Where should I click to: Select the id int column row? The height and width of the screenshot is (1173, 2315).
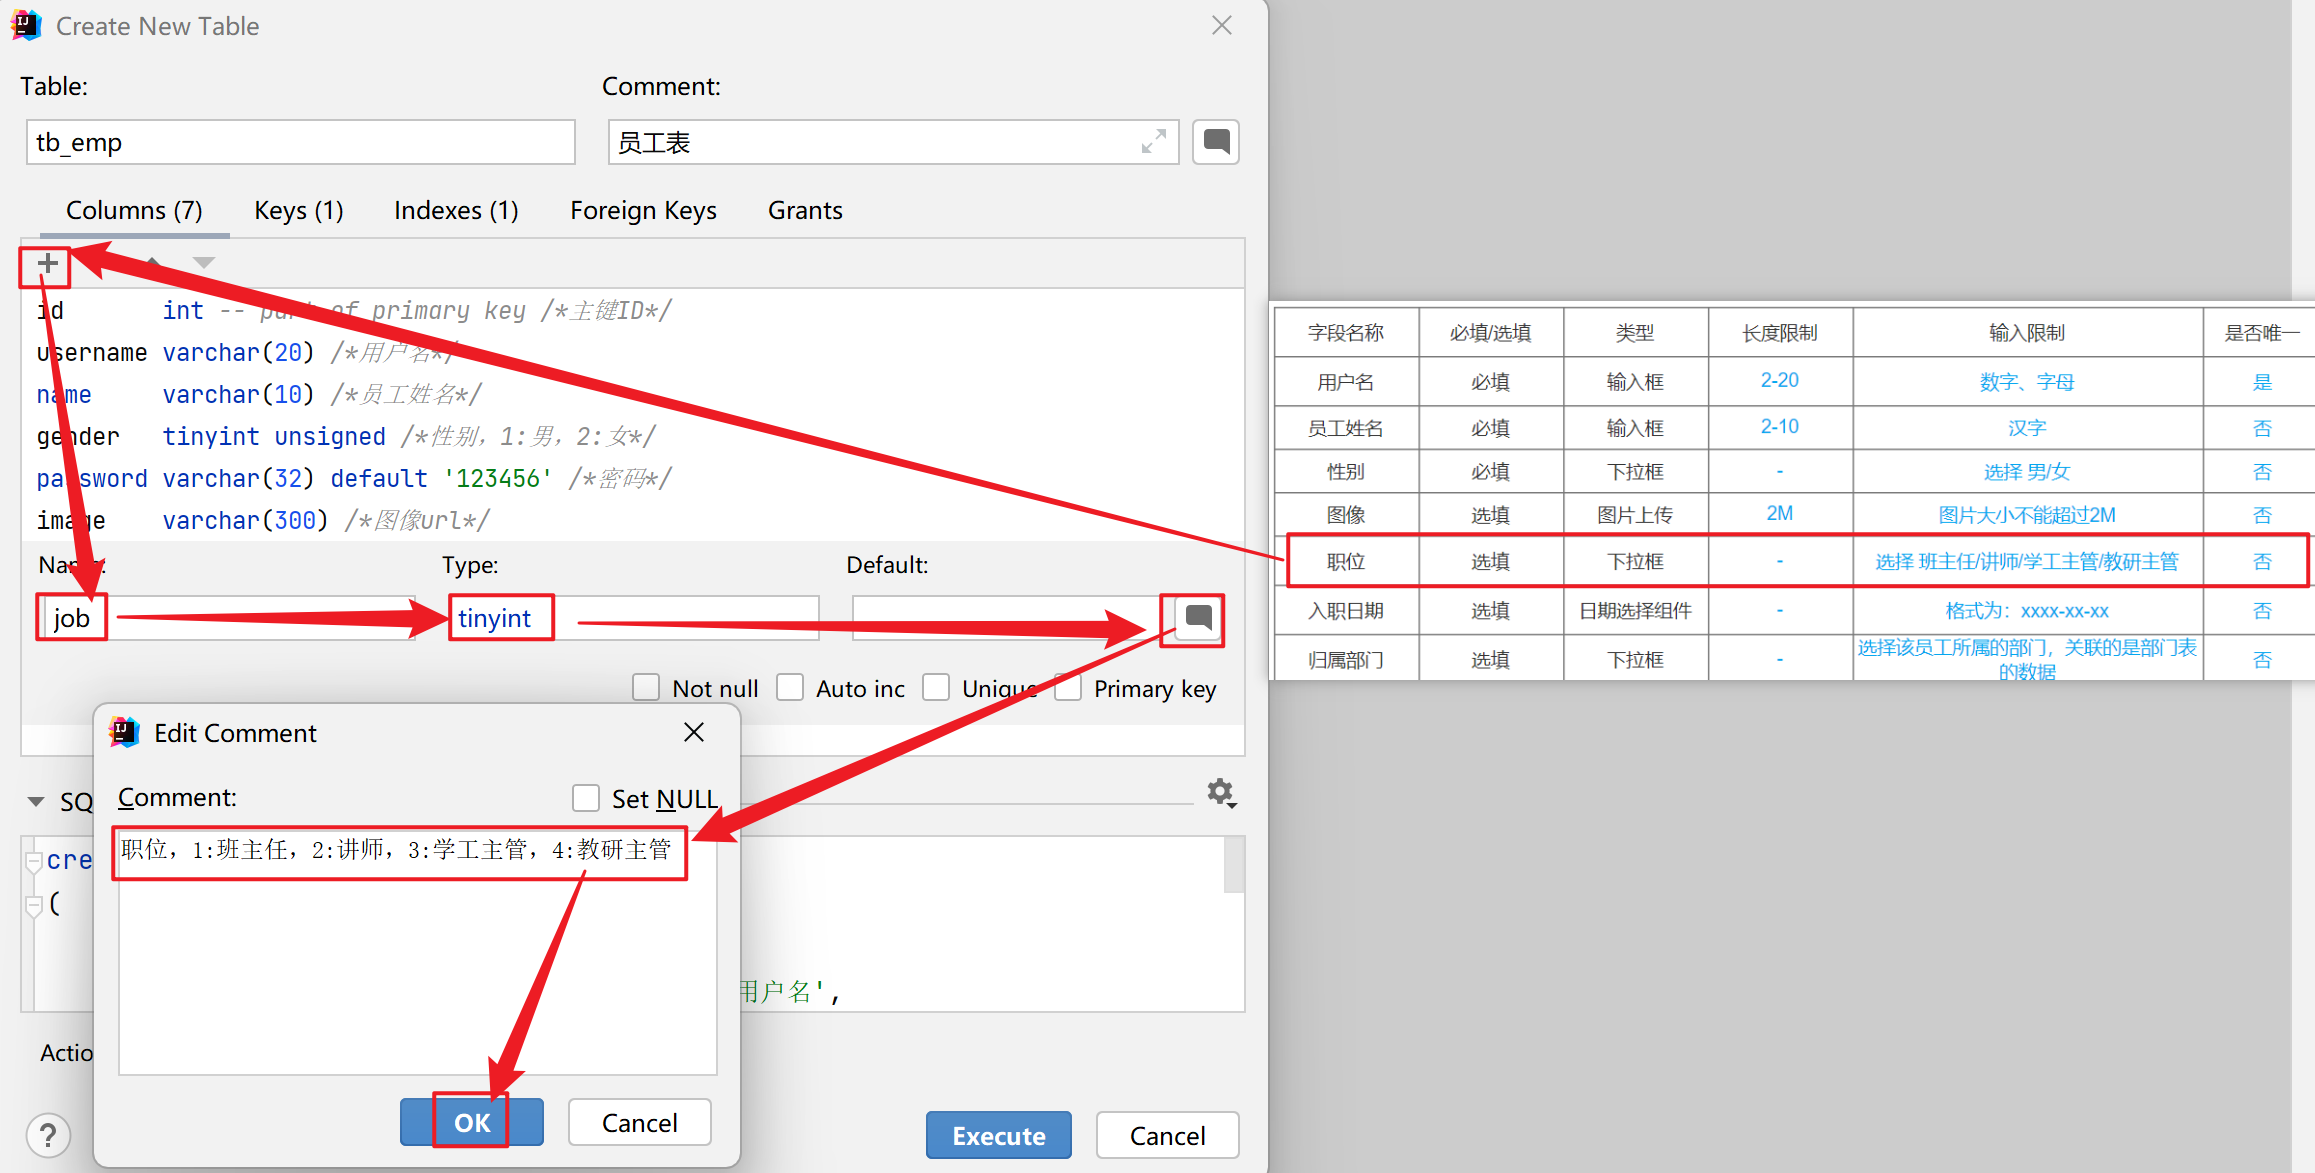632,310
